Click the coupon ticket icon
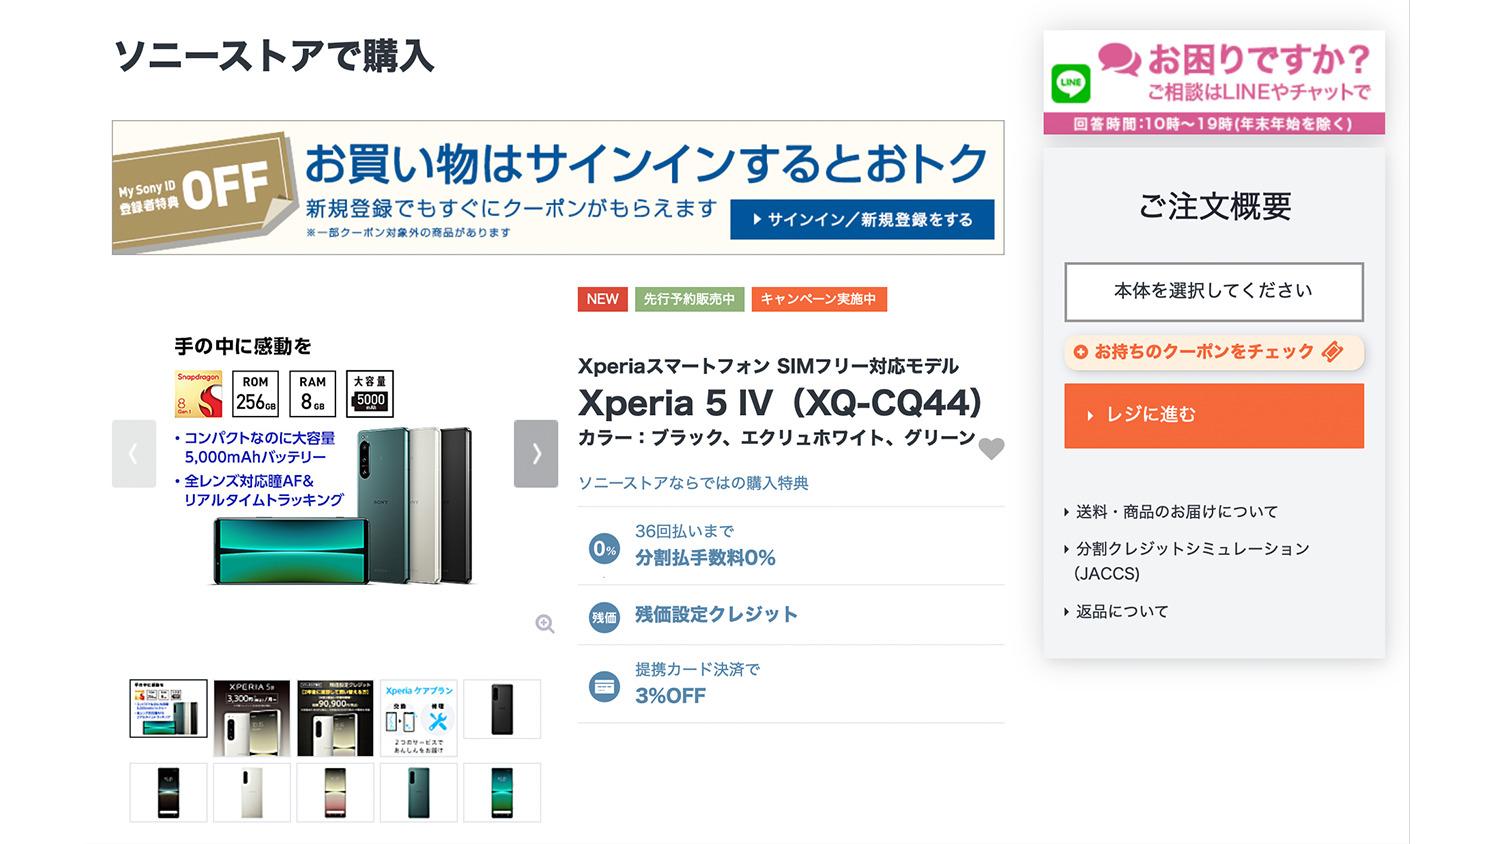This screenshot has width=1500, height=844. (x=1332, y=352)
